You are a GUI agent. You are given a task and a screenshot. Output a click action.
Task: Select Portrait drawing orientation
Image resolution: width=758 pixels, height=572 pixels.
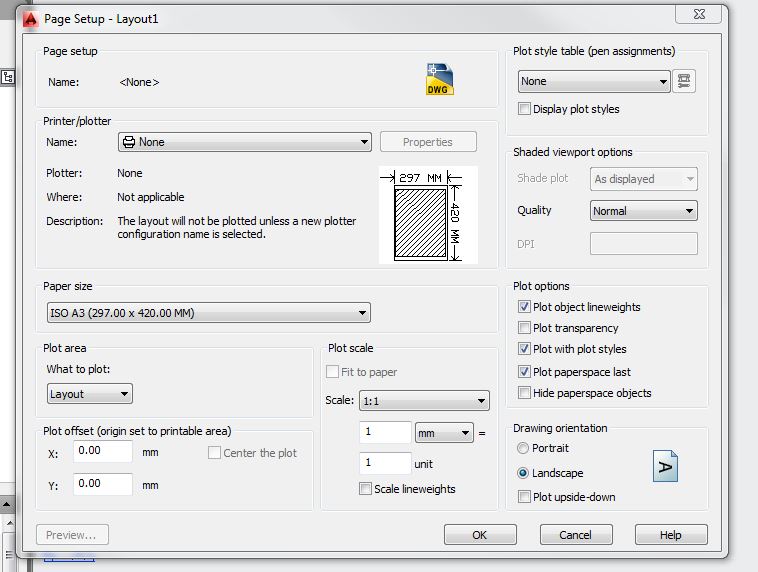click(523, 449)
